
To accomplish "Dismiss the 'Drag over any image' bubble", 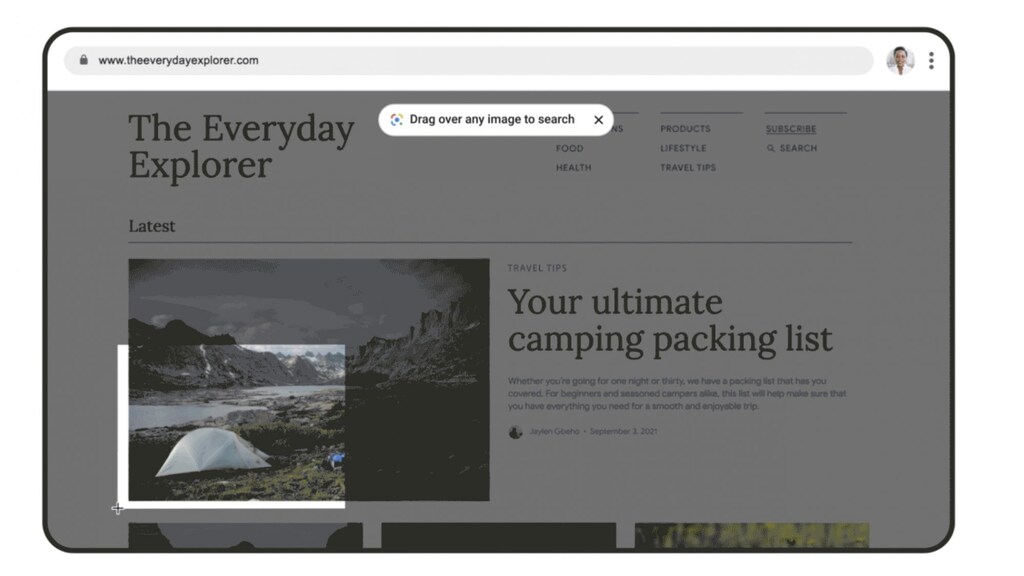I will 598,120.
